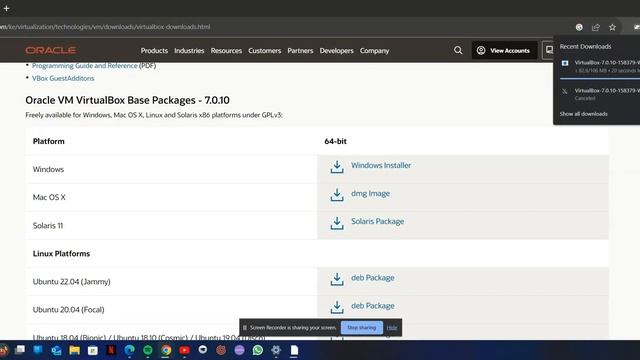The height and width of the screenshot is (360, 640).
Task: Download deb Package for Ubuntu 20.04 (Focal)
Action: 373,306
